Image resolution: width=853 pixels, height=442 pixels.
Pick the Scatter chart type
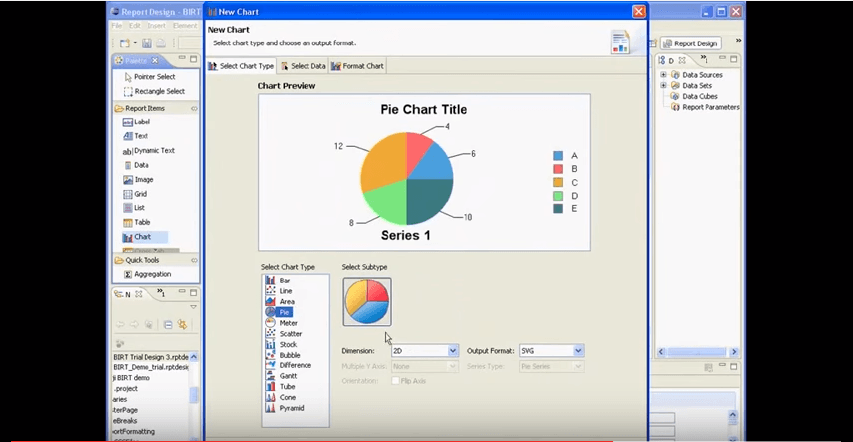tap(291, 334)
